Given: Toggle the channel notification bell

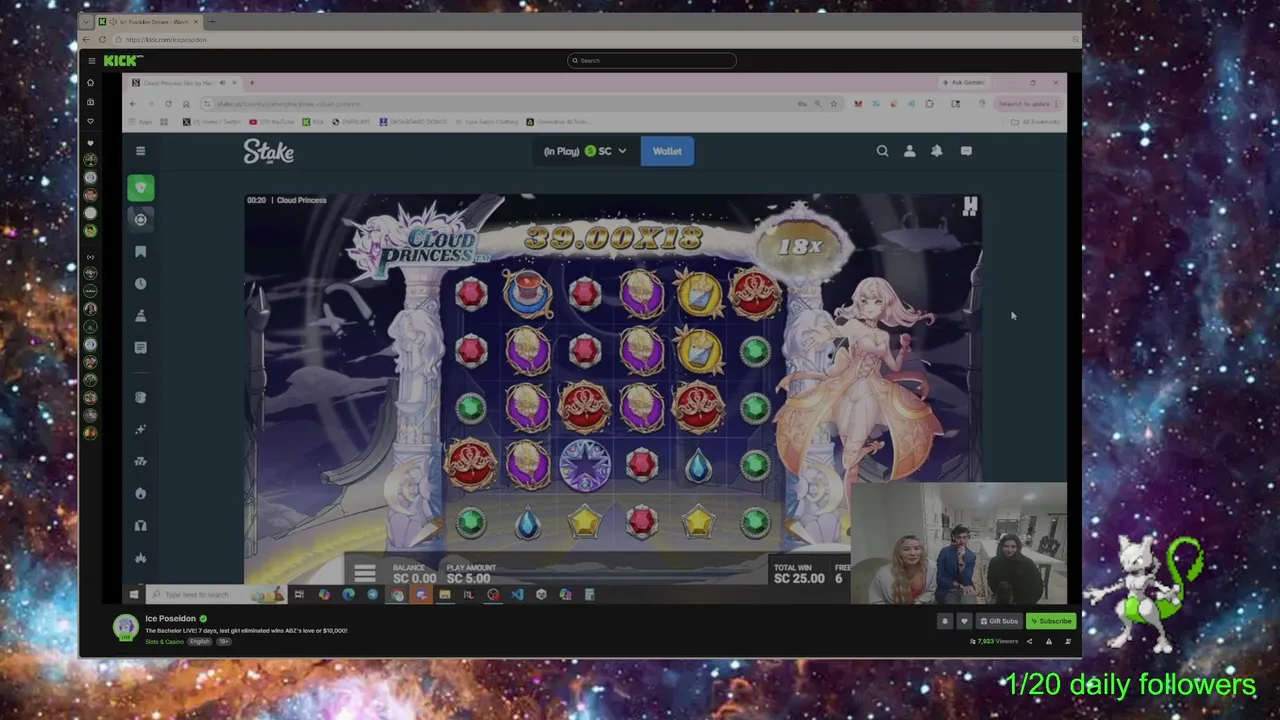Looking at the screenshot, I should [x=944, y=621].
